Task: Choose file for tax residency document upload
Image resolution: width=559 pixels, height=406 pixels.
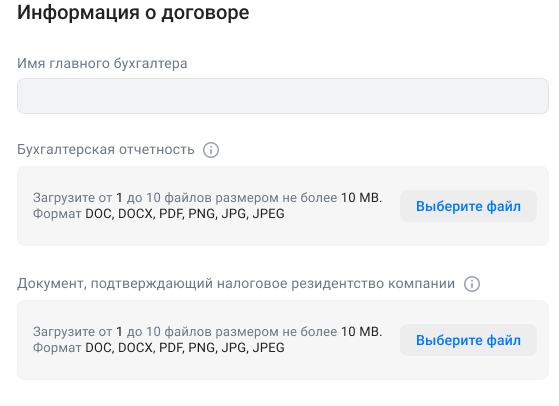Action: [x=468, y=340]
